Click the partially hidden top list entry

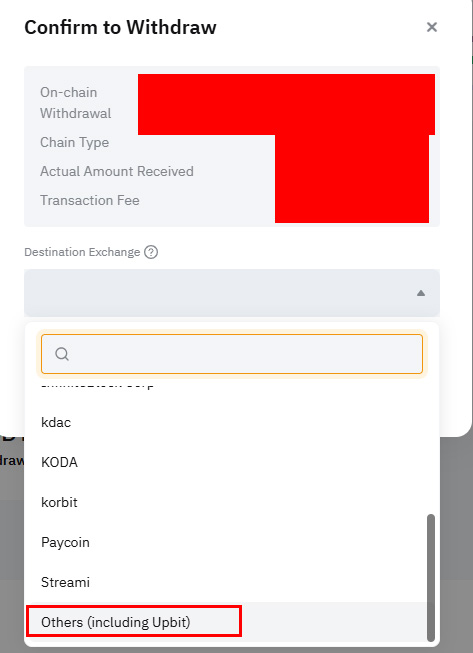[97, 385]
